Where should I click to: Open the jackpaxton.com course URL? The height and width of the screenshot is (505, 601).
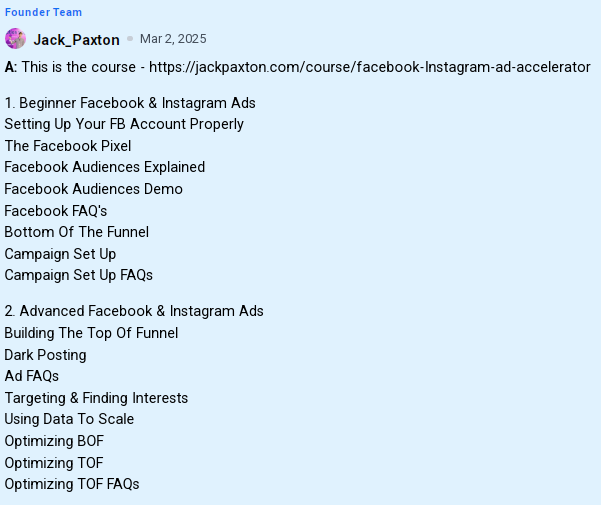point(369,67)
